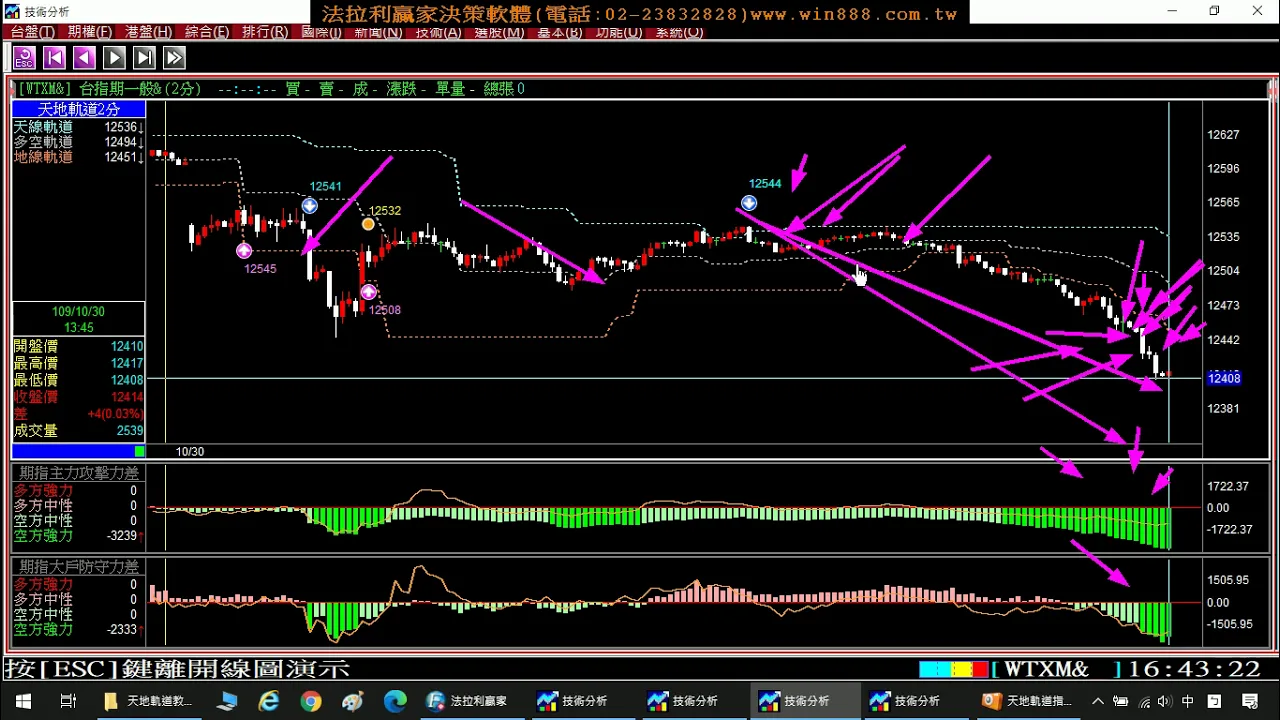Viewport: 1280px width, 720px height.
Task: Select the pink 12545 signal marker
Action: (244, 250)
